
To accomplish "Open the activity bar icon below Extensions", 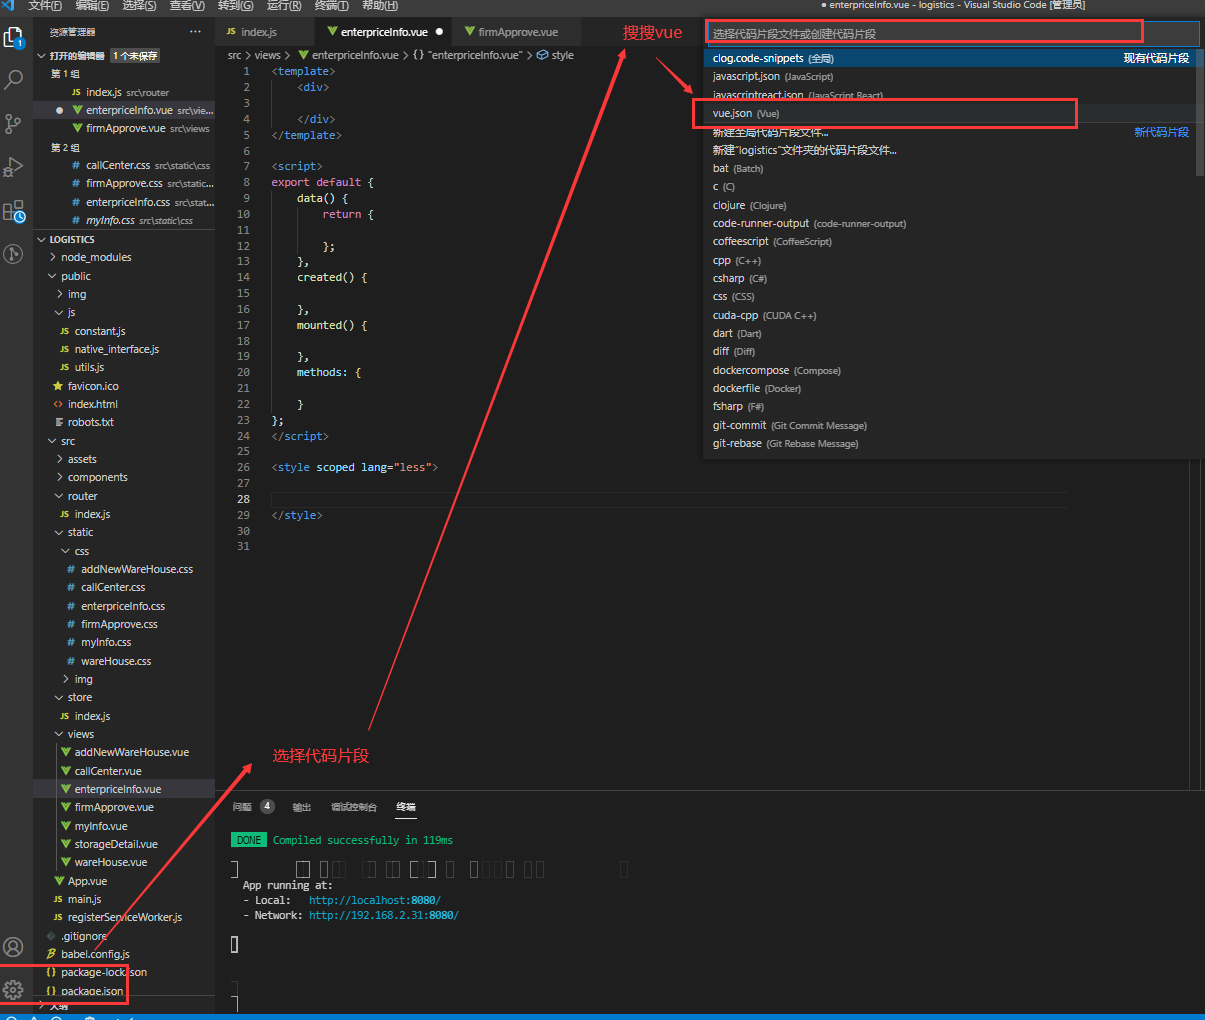I will (x=13, y=254).
